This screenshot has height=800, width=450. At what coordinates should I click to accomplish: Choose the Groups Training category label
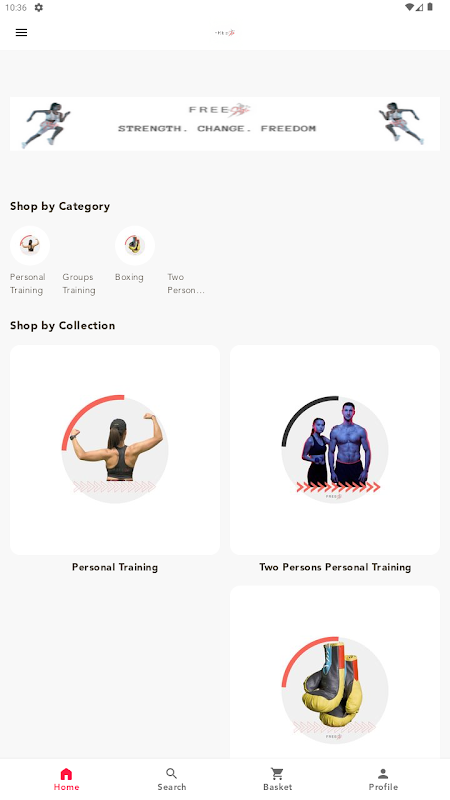point(79,284)
